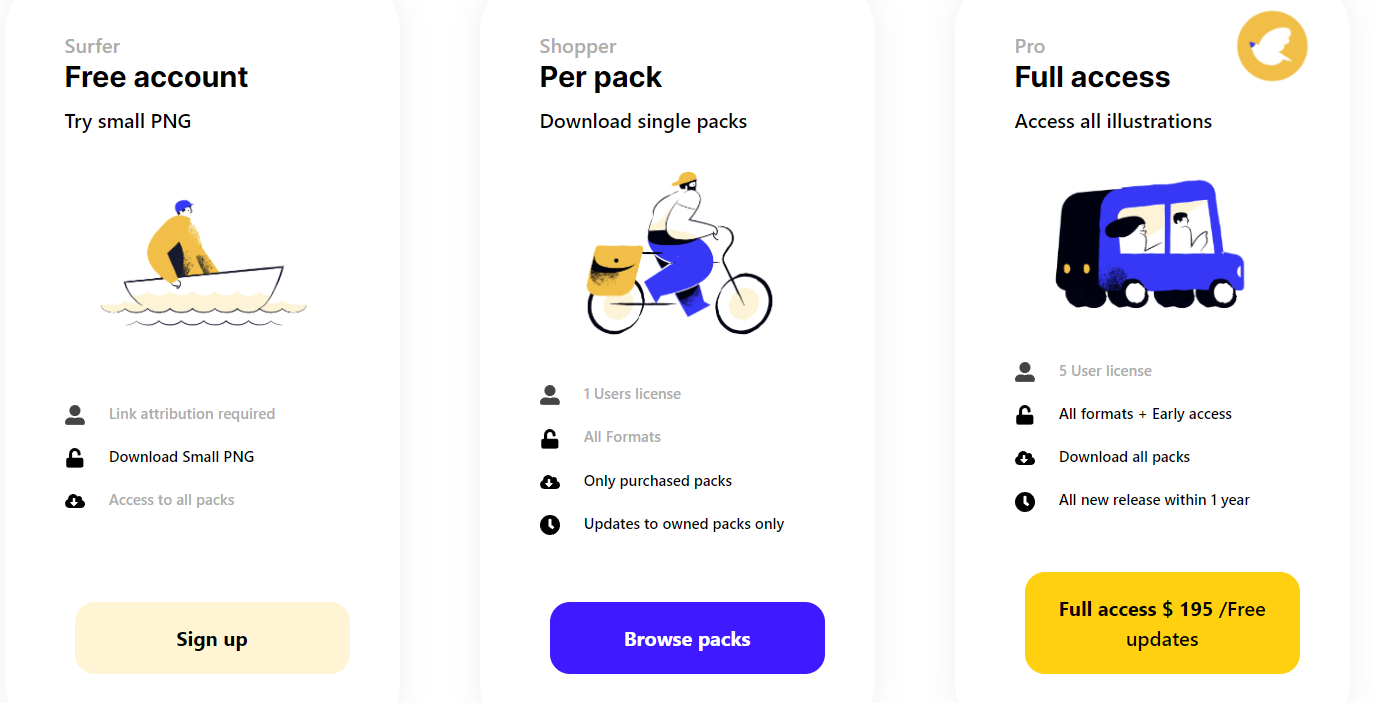Click user icon beside Link attribution required
This screenshot has width=1374, height=703.
point(75,414)
